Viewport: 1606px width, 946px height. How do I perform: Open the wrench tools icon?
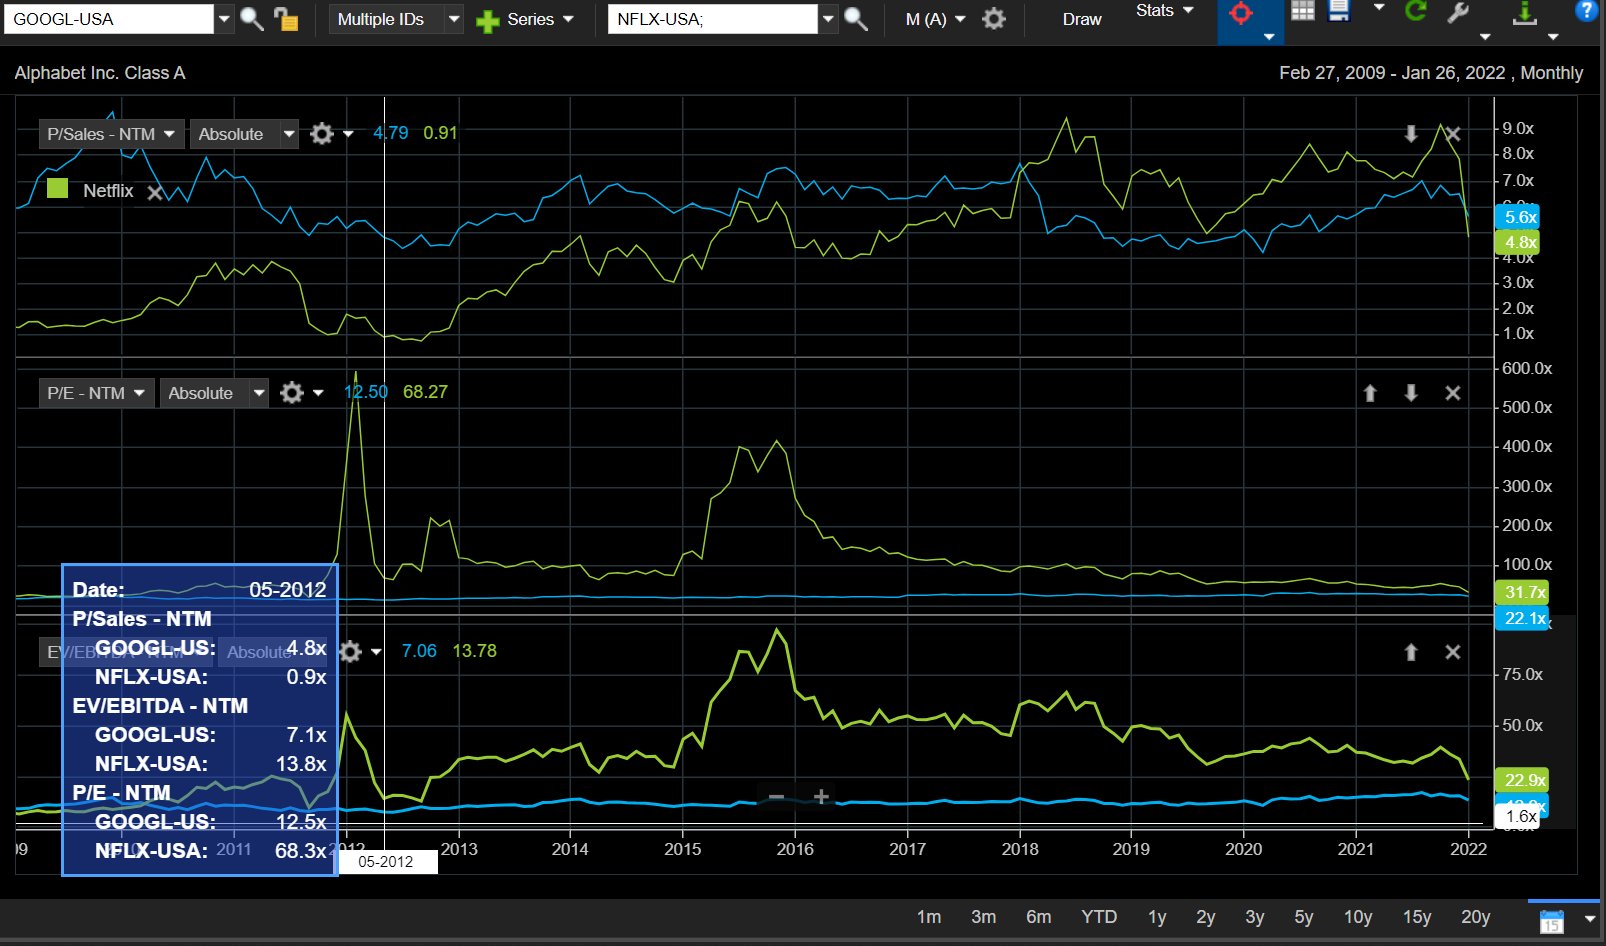tap(1458, 12)
